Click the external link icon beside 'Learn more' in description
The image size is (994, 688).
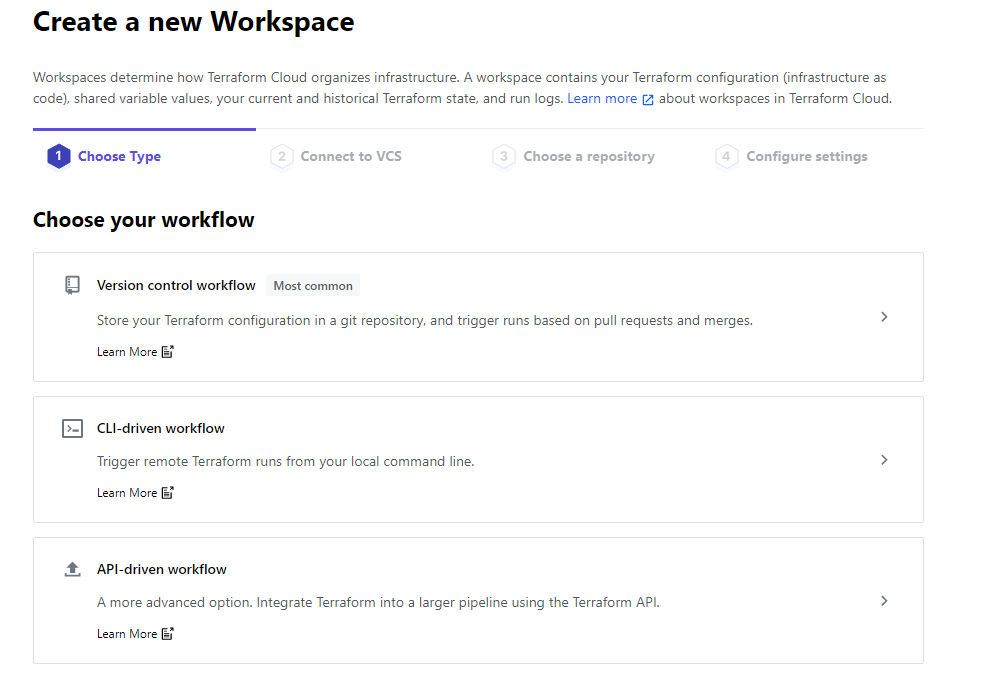(x=648, y=100)
